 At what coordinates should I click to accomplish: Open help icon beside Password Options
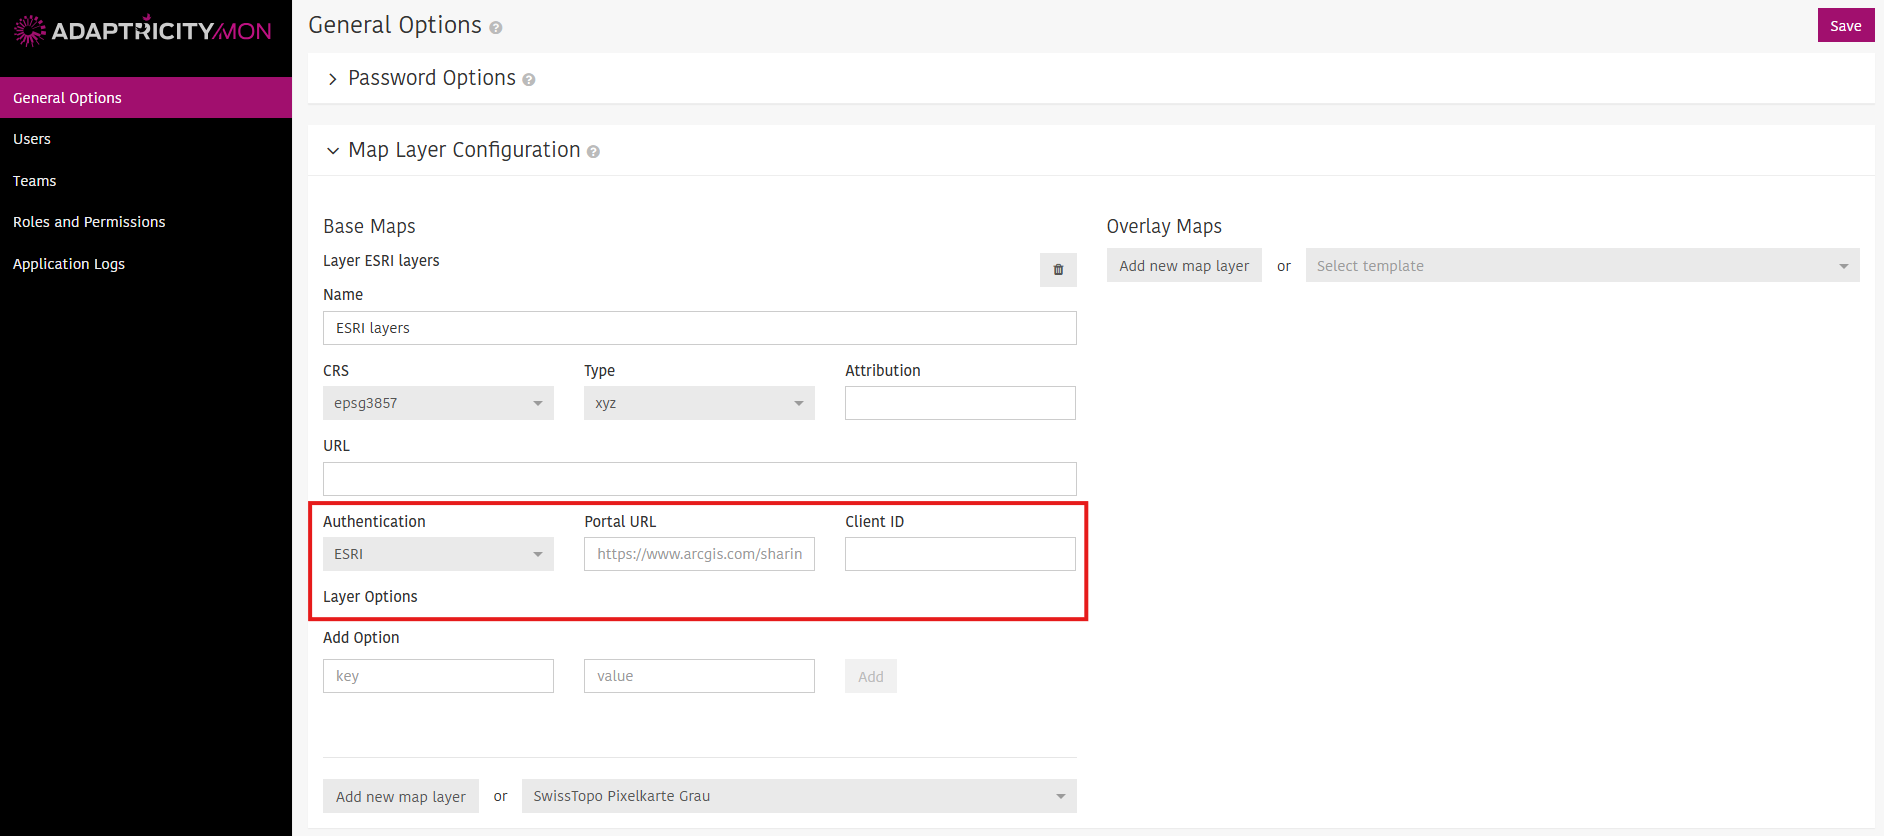529,80
